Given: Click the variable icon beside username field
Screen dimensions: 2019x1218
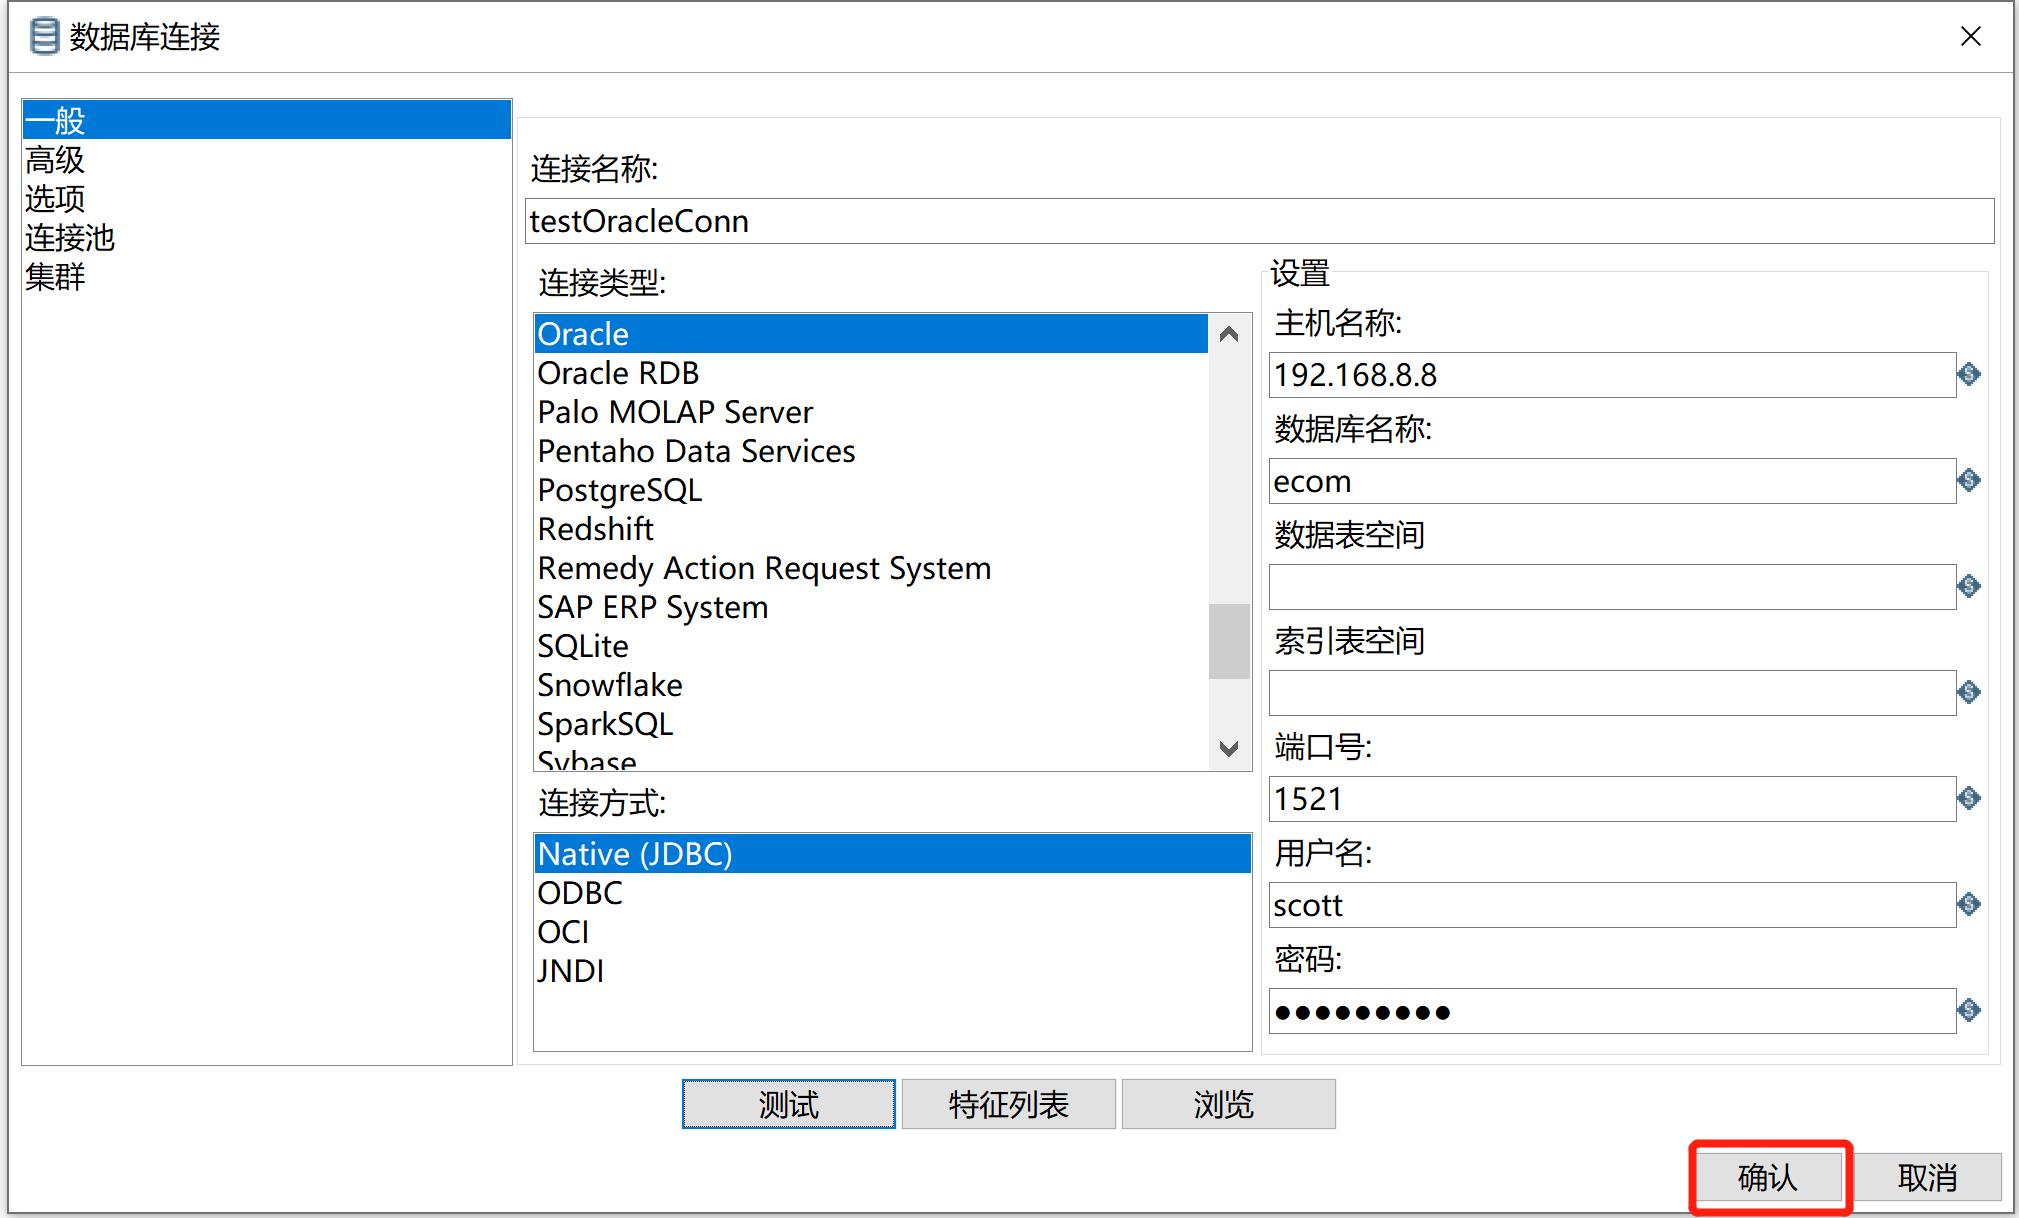Looking at the screenshot, I should 1969,904.
